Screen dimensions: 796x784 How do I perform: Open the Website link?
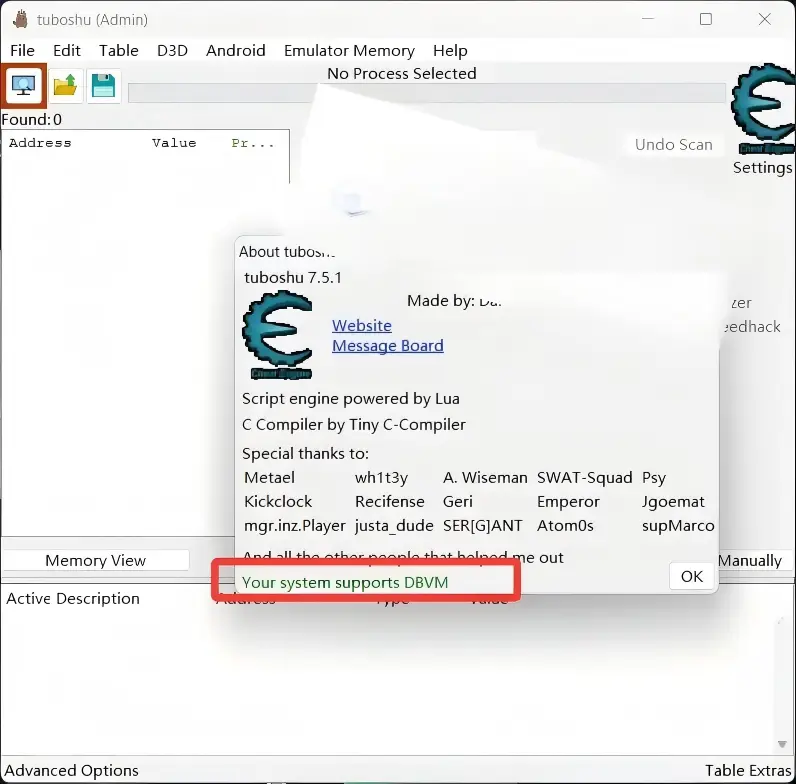pos(361,325)
